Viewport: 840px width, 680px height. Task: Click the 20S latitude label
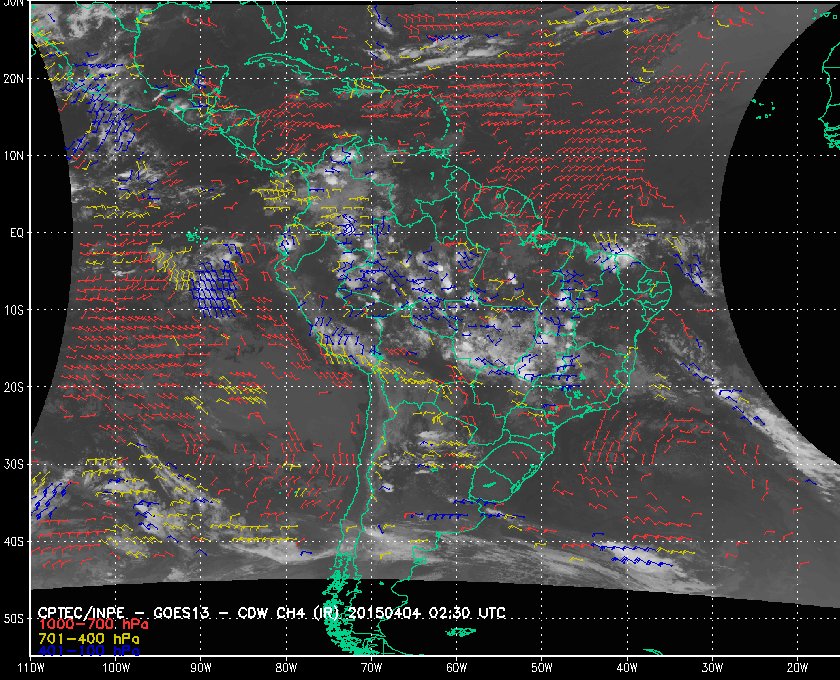point(14,387)
